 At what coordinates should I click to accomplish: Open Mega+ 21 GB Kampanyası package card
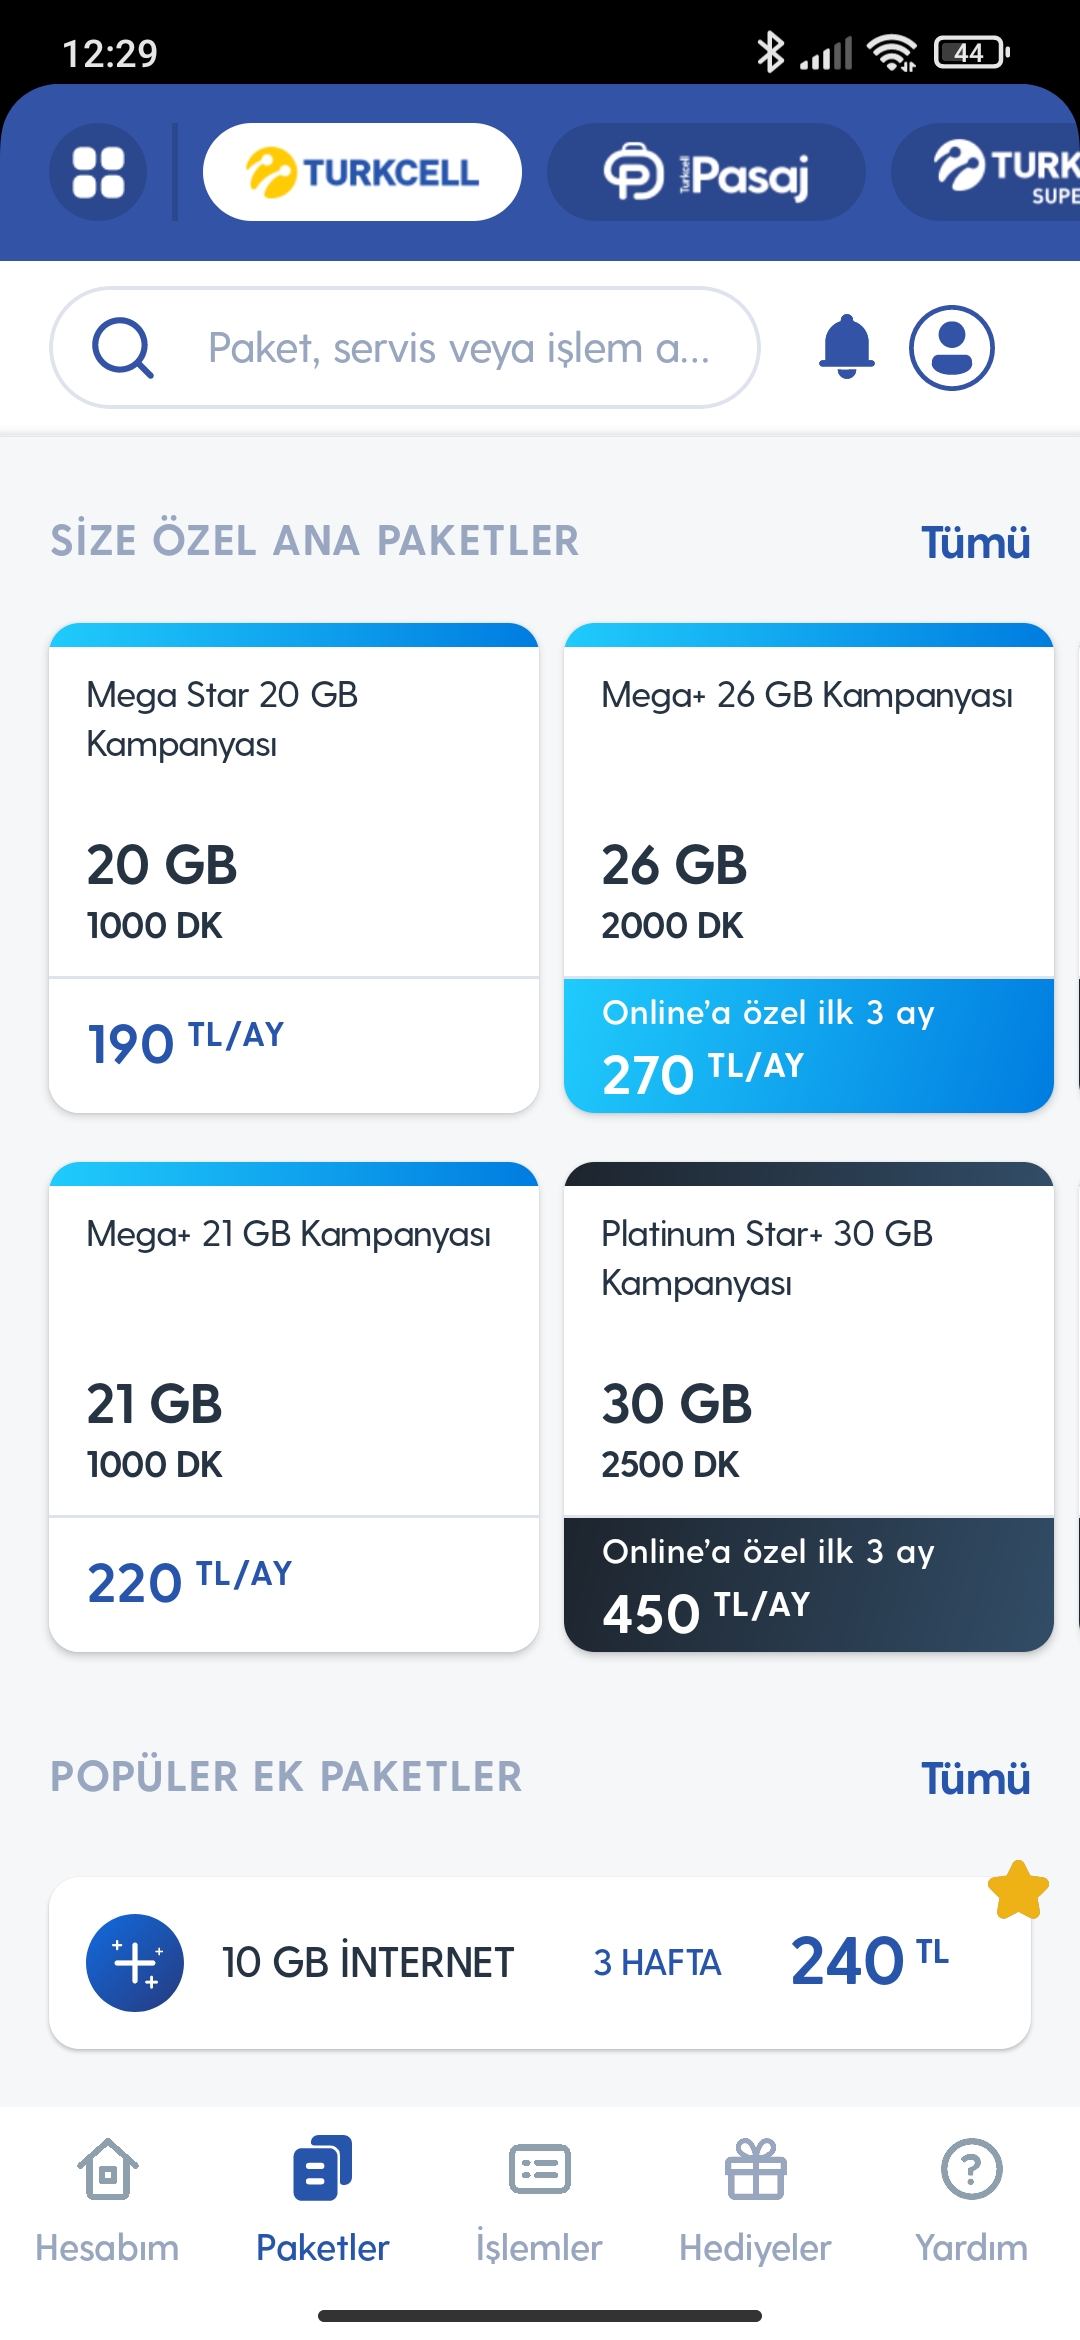tap(294, 1407)
